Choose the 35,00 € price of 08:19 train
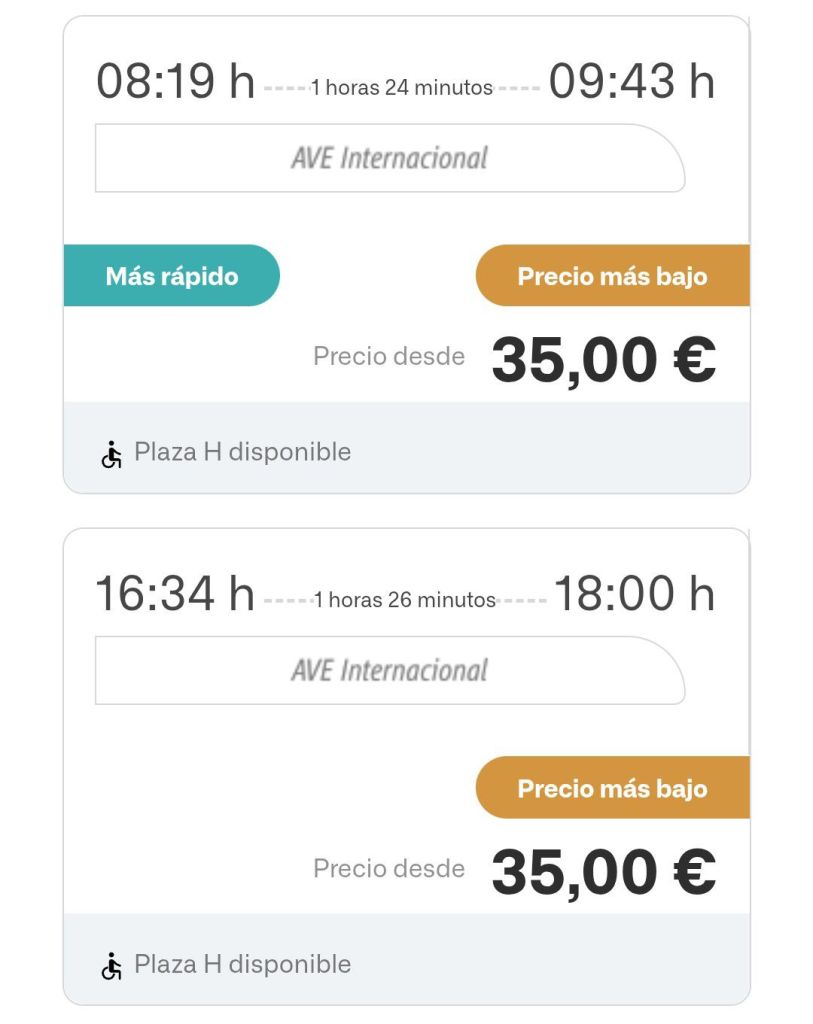 [x=603, y=360]
